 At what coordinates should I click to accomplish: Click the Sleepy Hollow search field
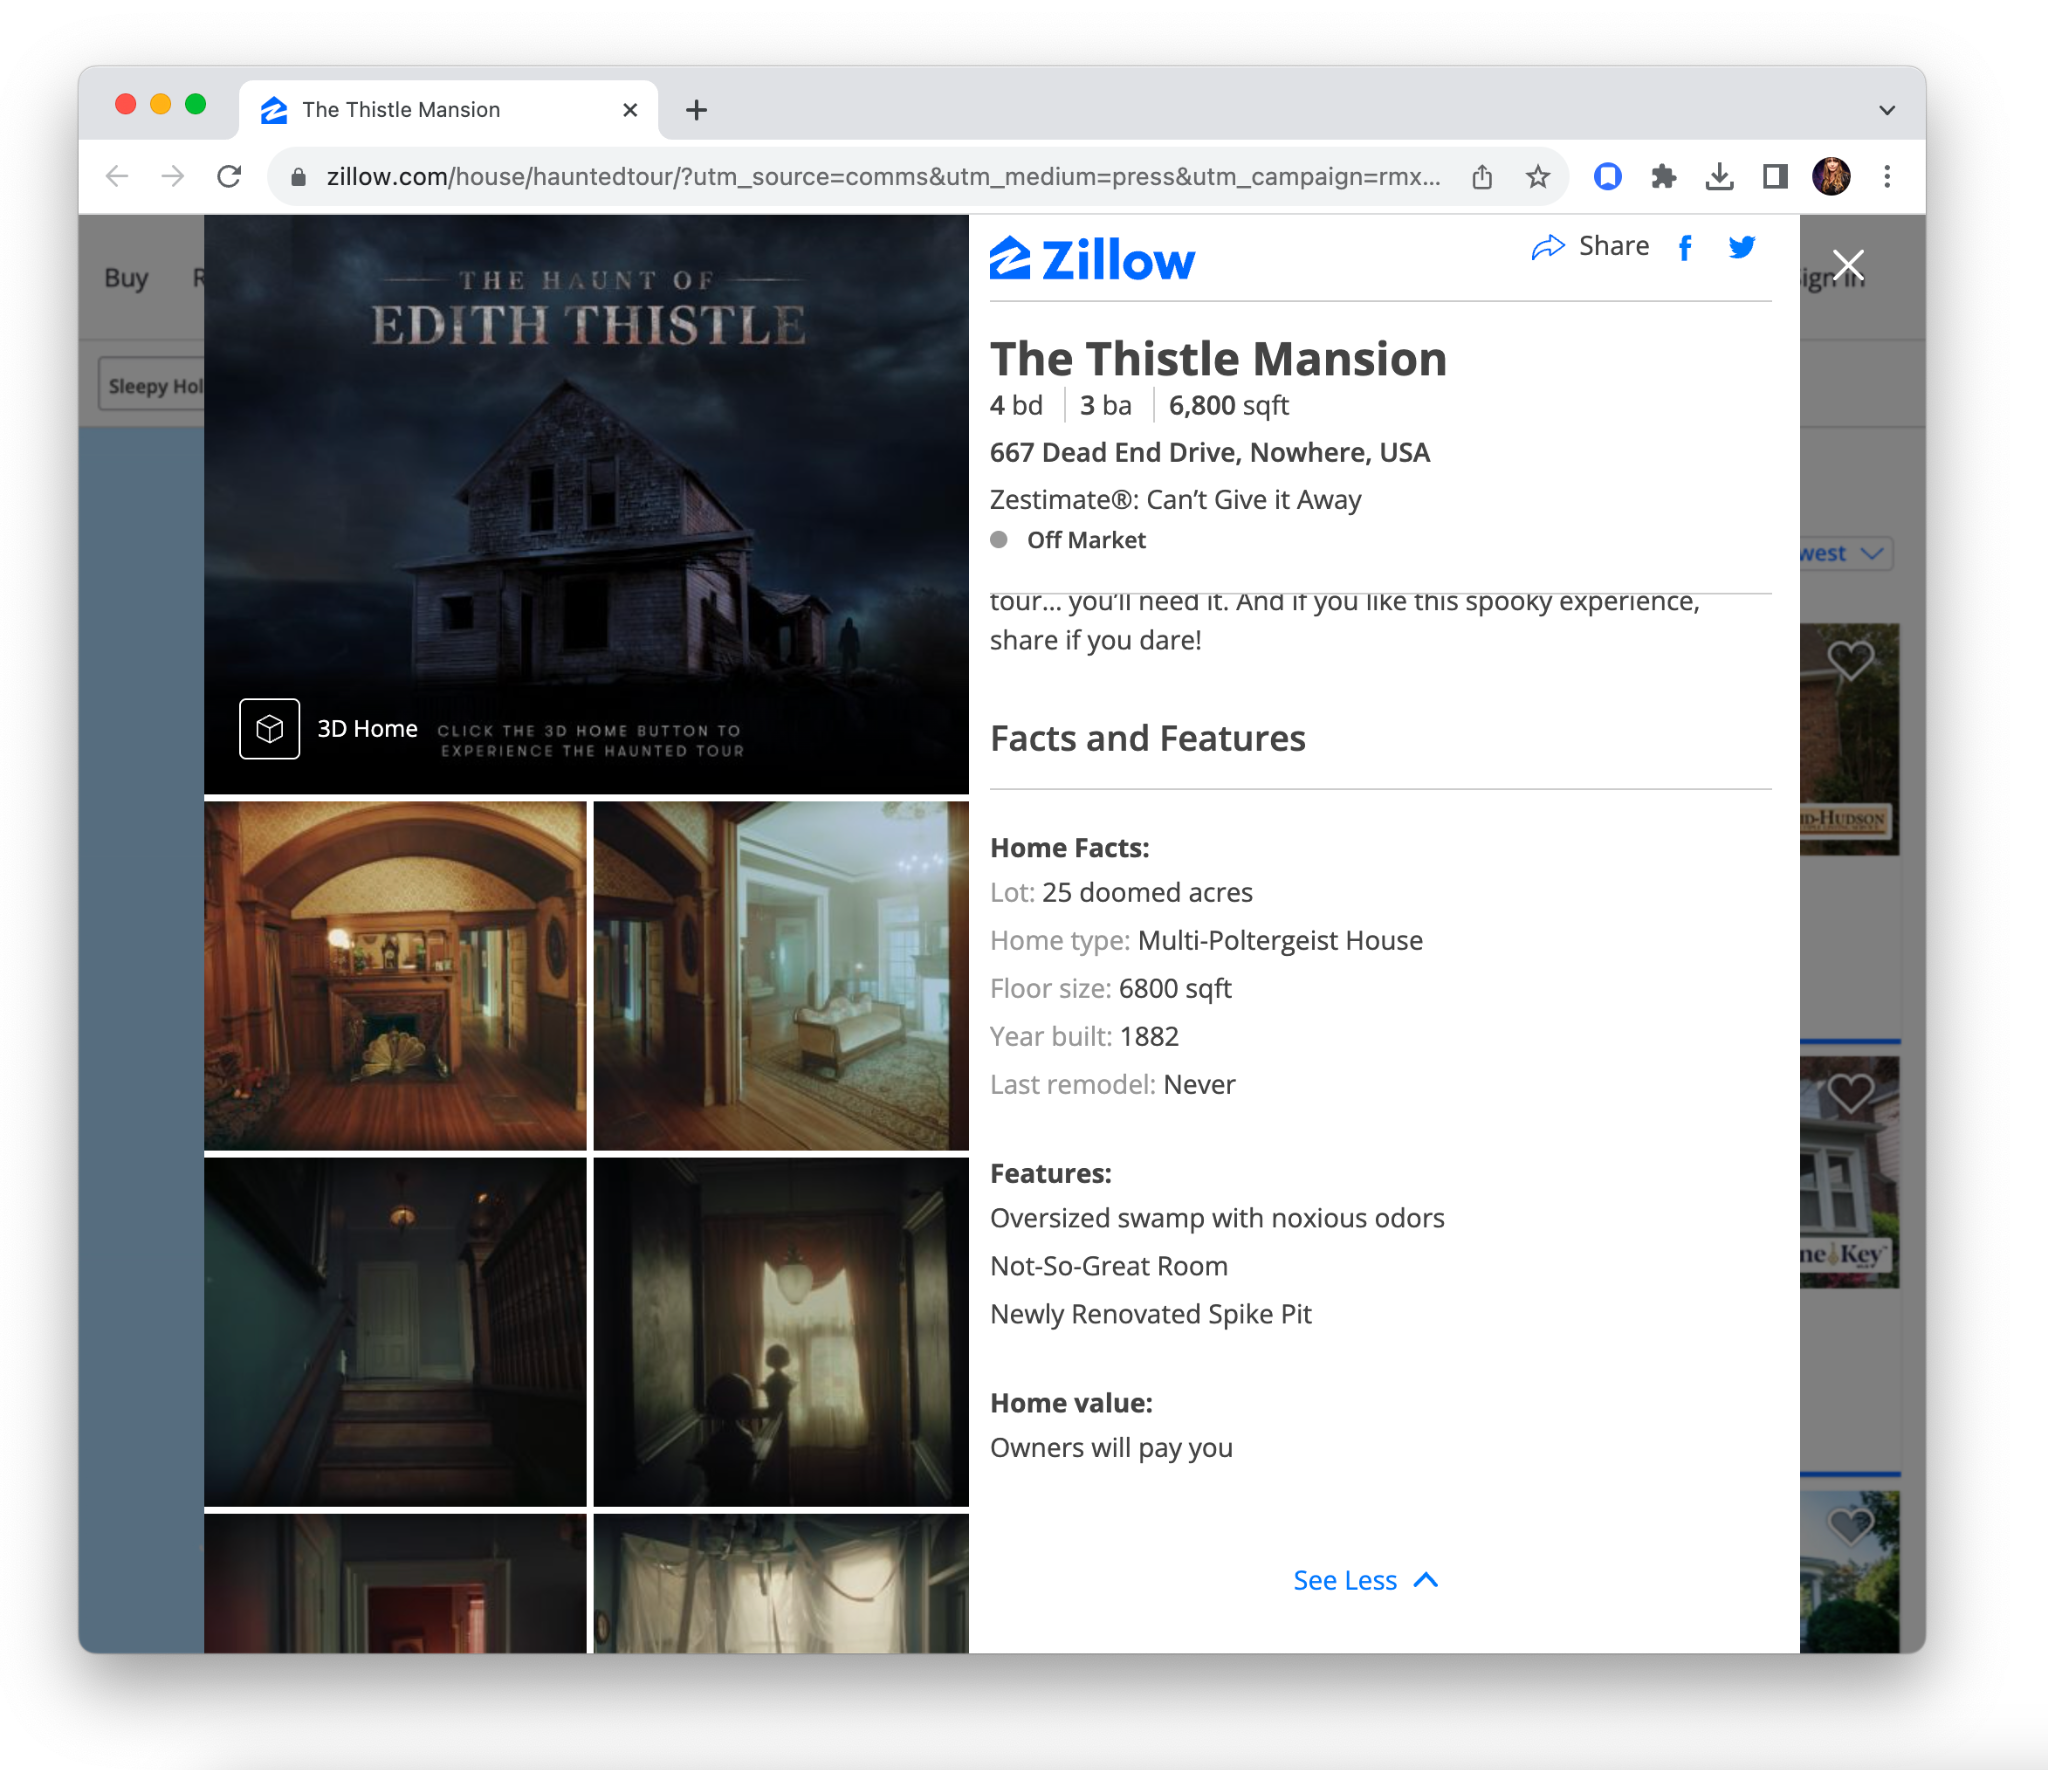pos(151,385)
